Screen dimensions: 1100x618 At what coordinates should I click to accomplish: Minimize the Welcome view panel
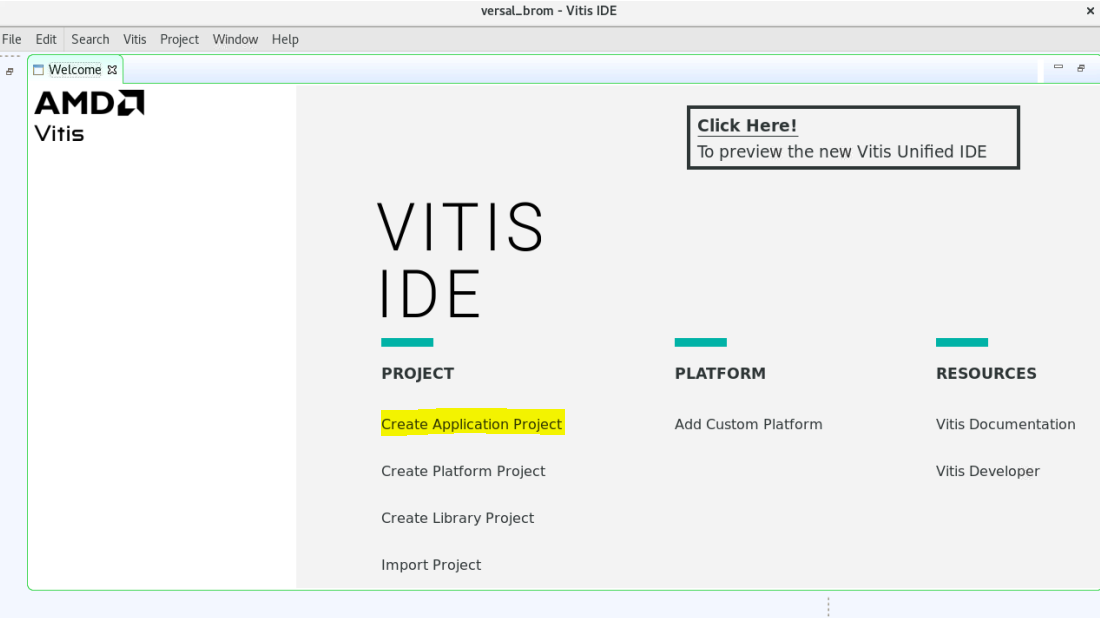(1058, 68)
